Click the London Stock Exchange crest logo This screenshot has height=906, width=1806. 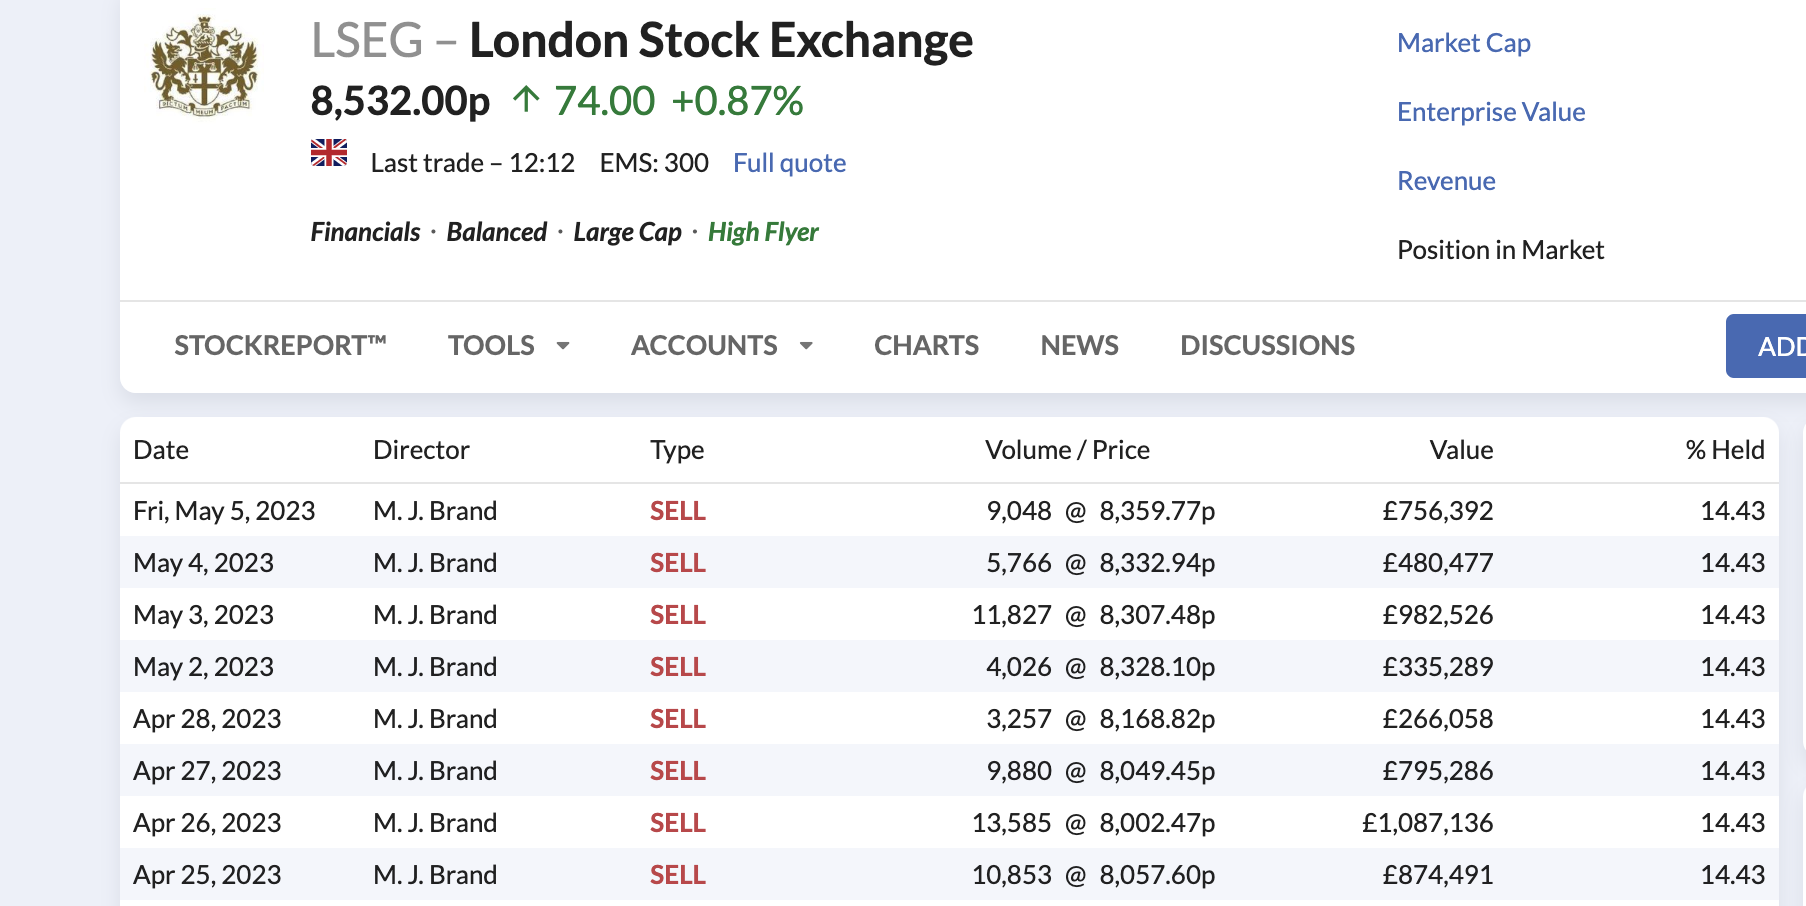pyautogui.click(x=204, y=67)
